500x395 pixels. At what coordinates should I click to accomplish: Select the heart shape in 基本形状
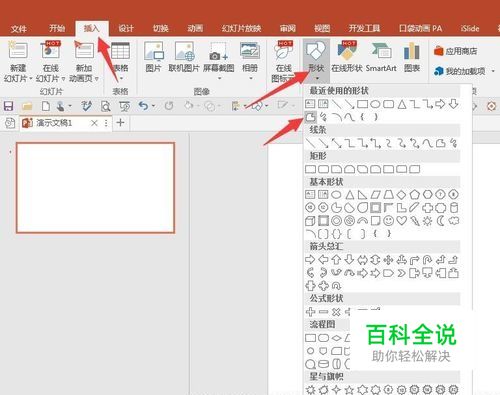pos(401,221)
